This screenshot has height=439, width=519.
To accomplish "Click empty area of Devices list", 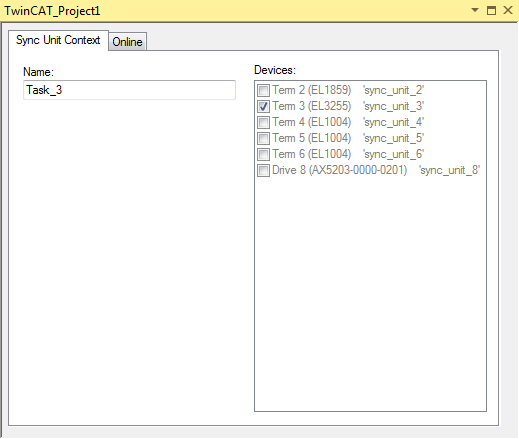I will (x=370, y=293).
